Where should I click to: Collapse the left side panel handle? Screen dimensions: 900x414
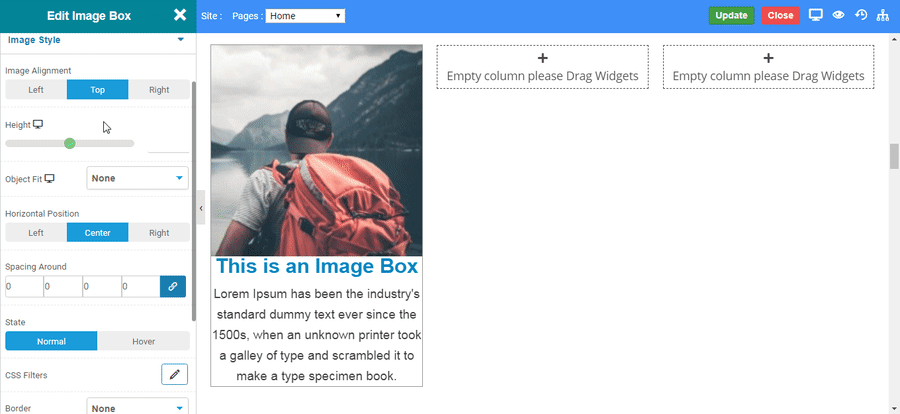201,208
